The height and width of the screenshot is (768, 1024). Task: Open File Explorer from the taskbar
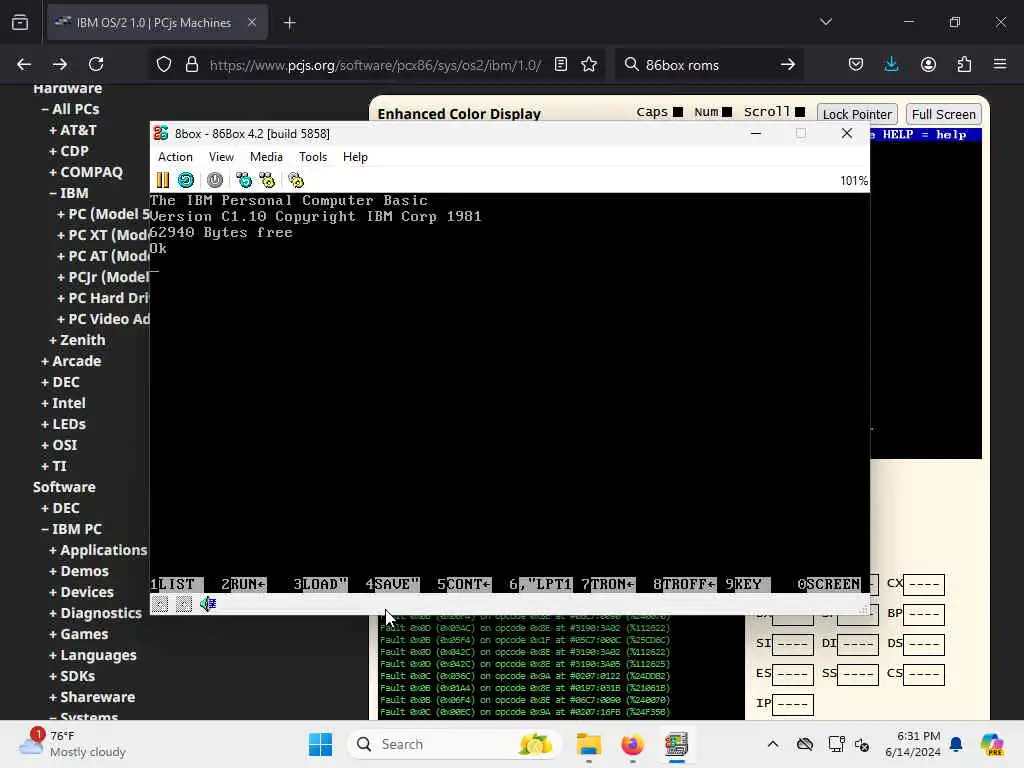click(588, 744)
